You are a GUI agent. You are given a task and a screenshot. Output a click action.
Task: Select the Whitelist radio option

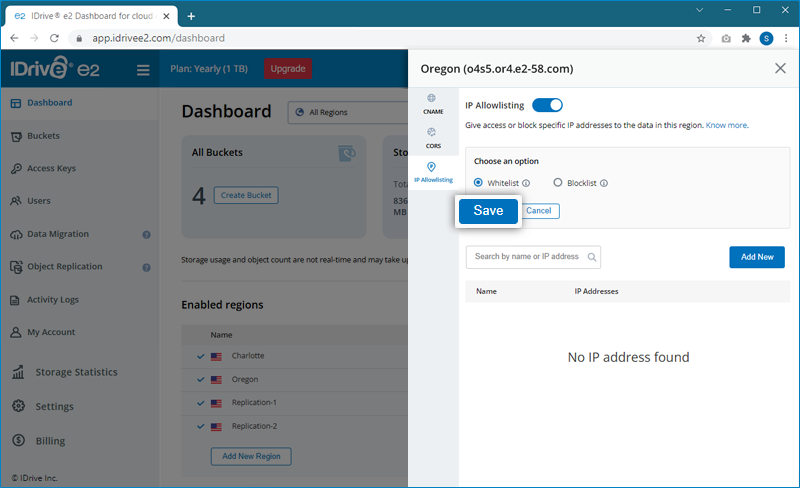click(478, 183)
